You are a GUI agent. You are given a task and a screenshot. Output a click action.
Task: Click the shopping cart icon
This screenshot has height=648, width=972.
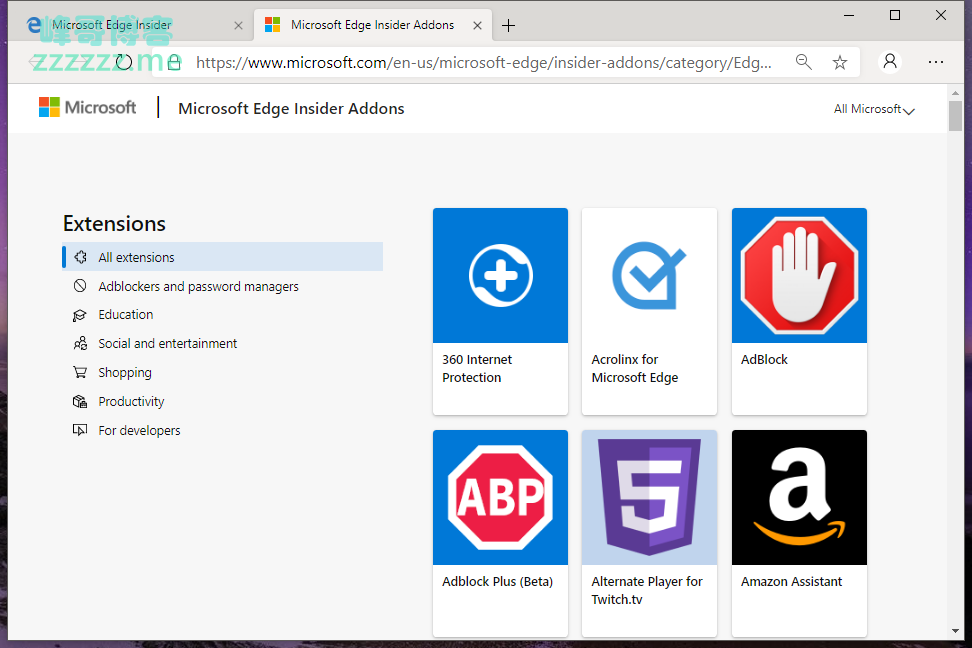[x=80, y=372]
